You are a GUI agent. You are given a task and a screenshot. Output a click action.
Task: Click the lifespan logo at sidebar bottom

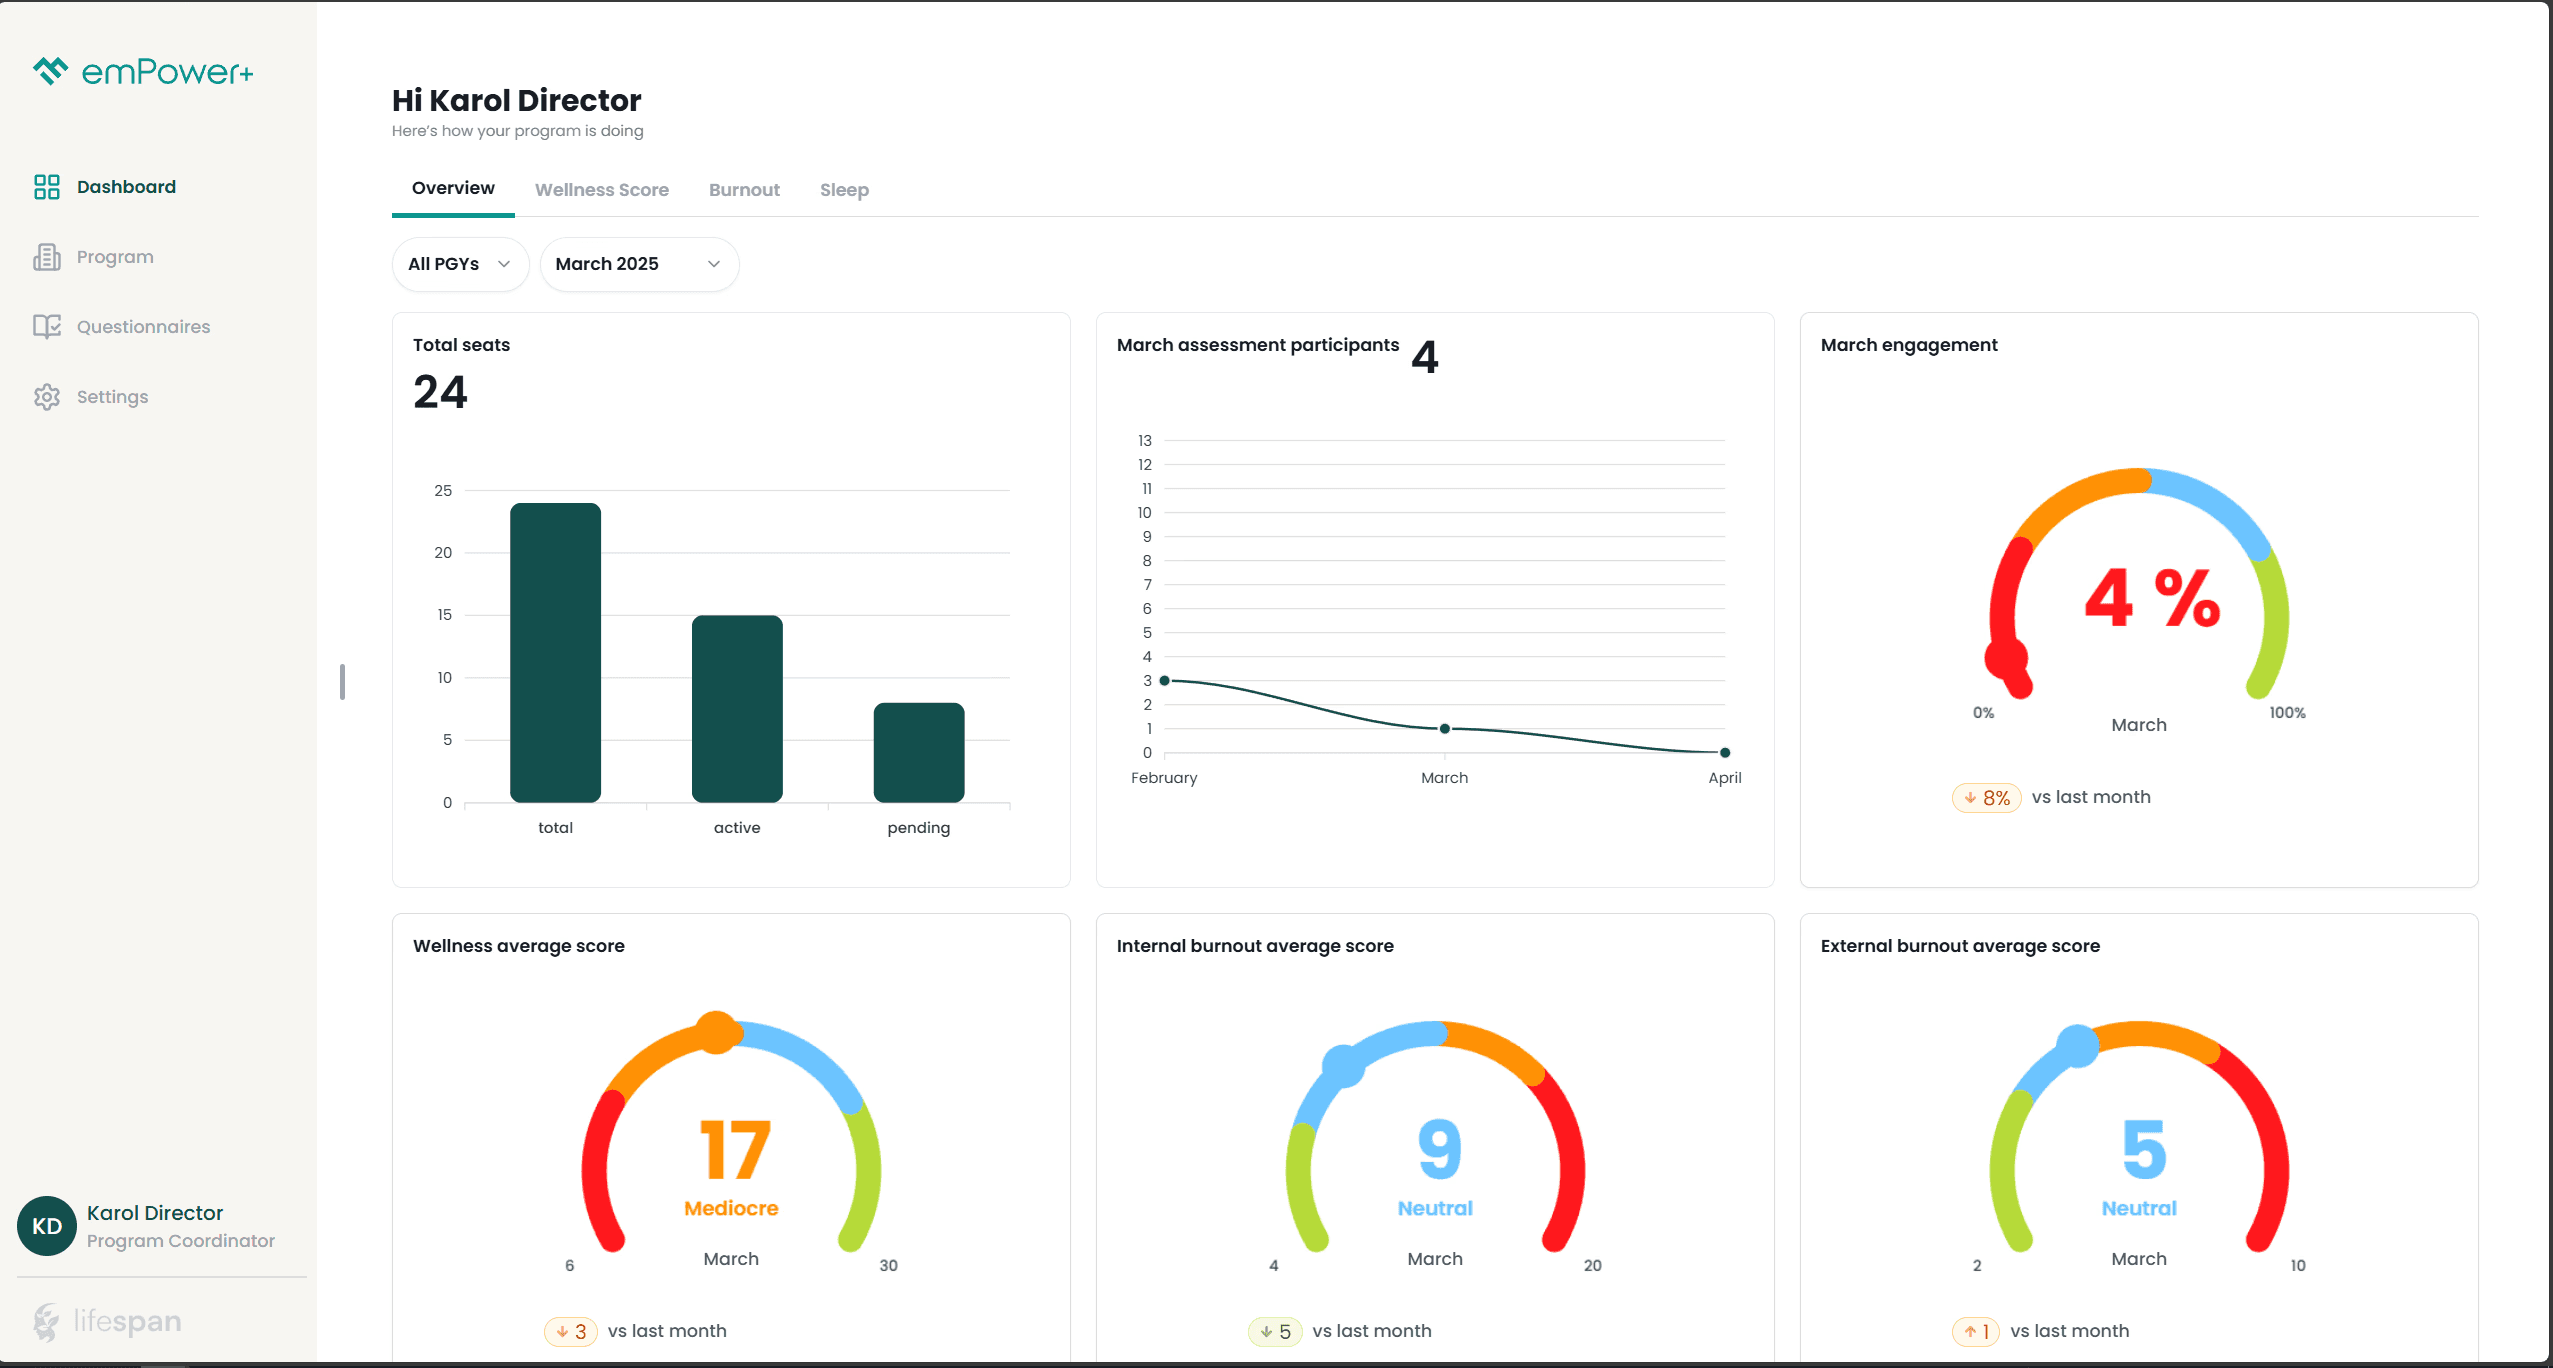click(107, 1322)
